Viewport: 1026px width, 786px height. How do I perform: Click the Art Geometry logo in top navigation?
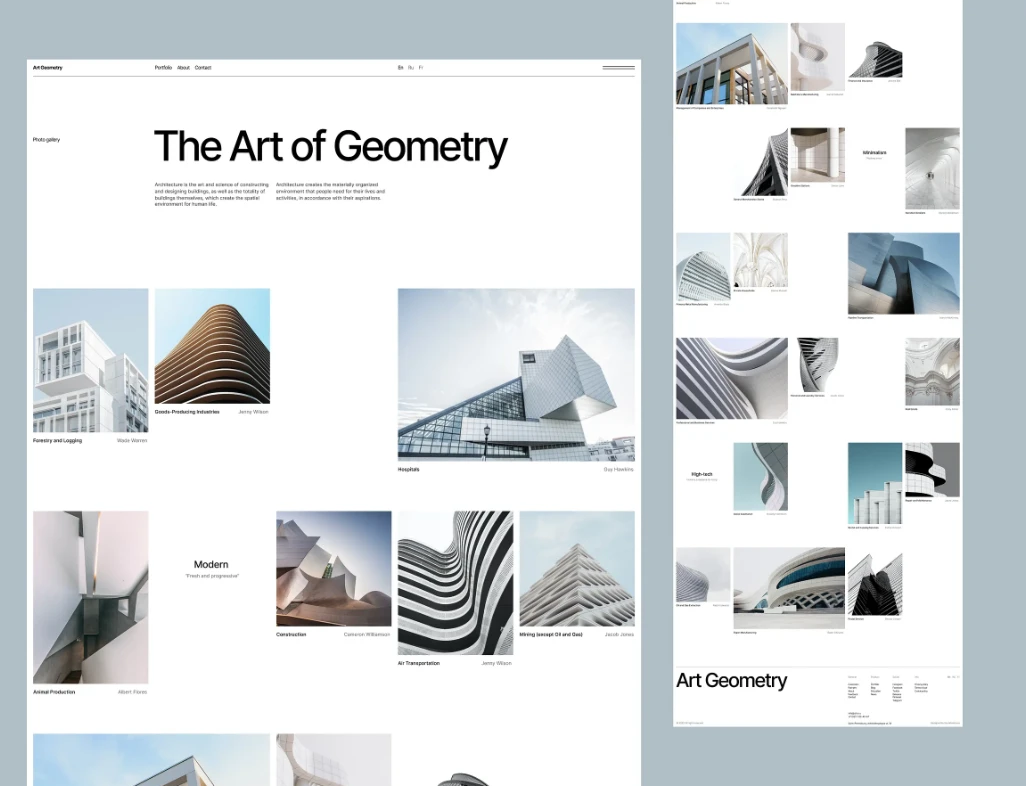(x=48, y=67)
